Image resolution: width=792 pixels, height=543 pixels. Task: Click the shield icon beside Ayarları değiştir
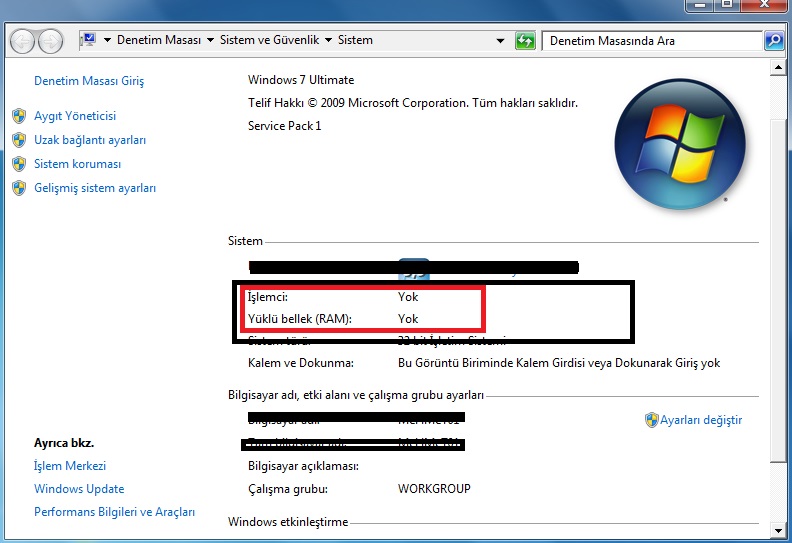(651, 420)
